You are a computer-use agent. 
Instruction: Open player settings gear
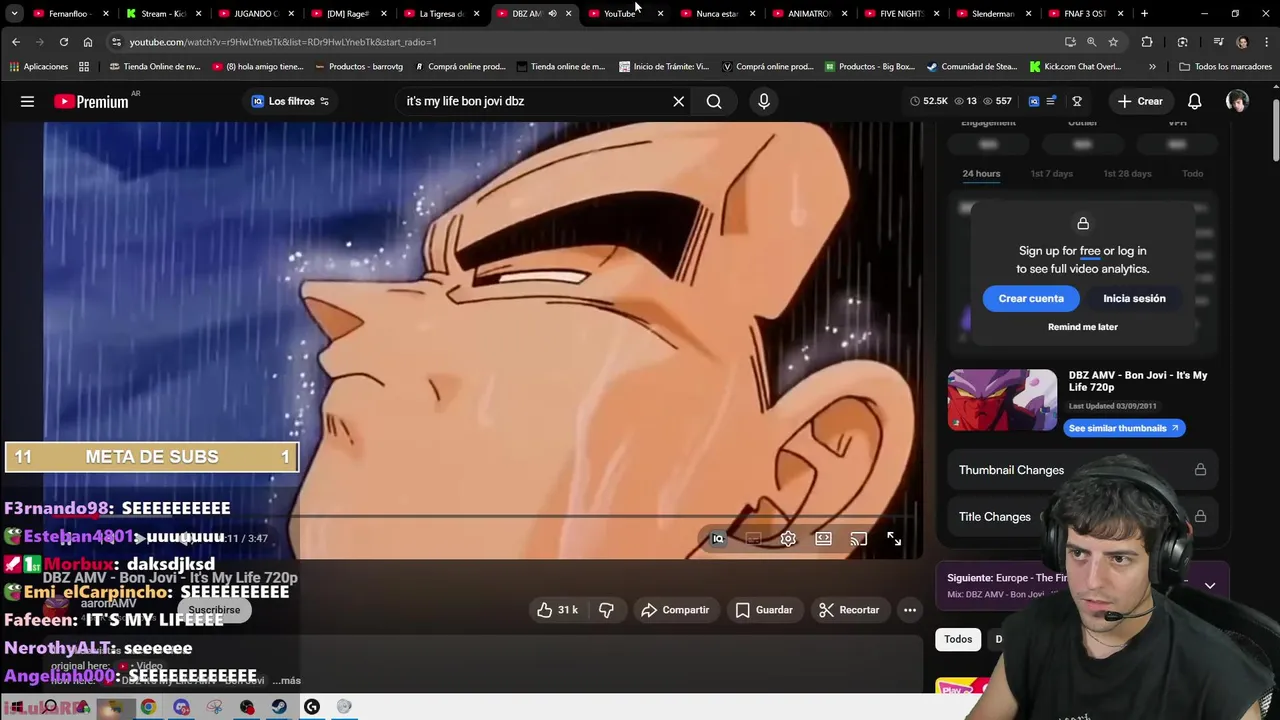(788, 539)
